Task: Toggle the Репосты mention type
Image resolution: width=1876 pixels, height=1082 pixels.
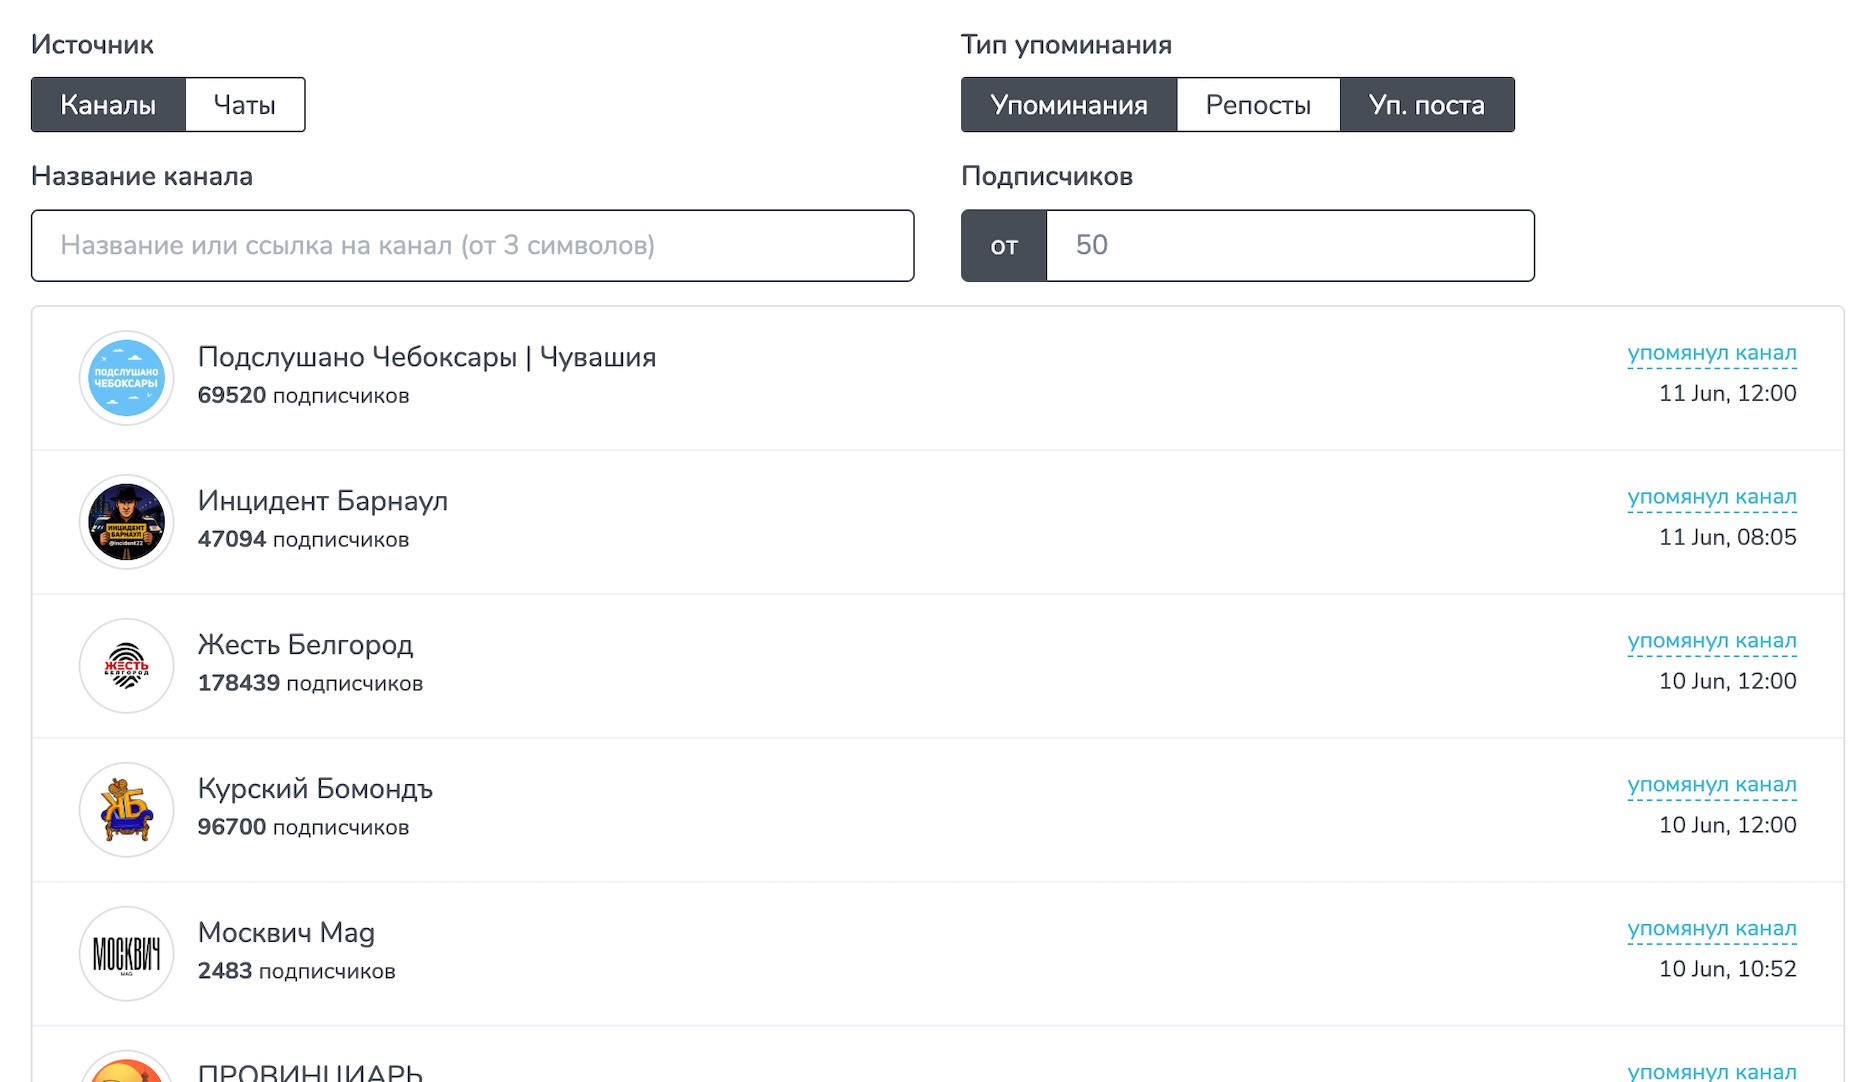Action: point(1258,105)
